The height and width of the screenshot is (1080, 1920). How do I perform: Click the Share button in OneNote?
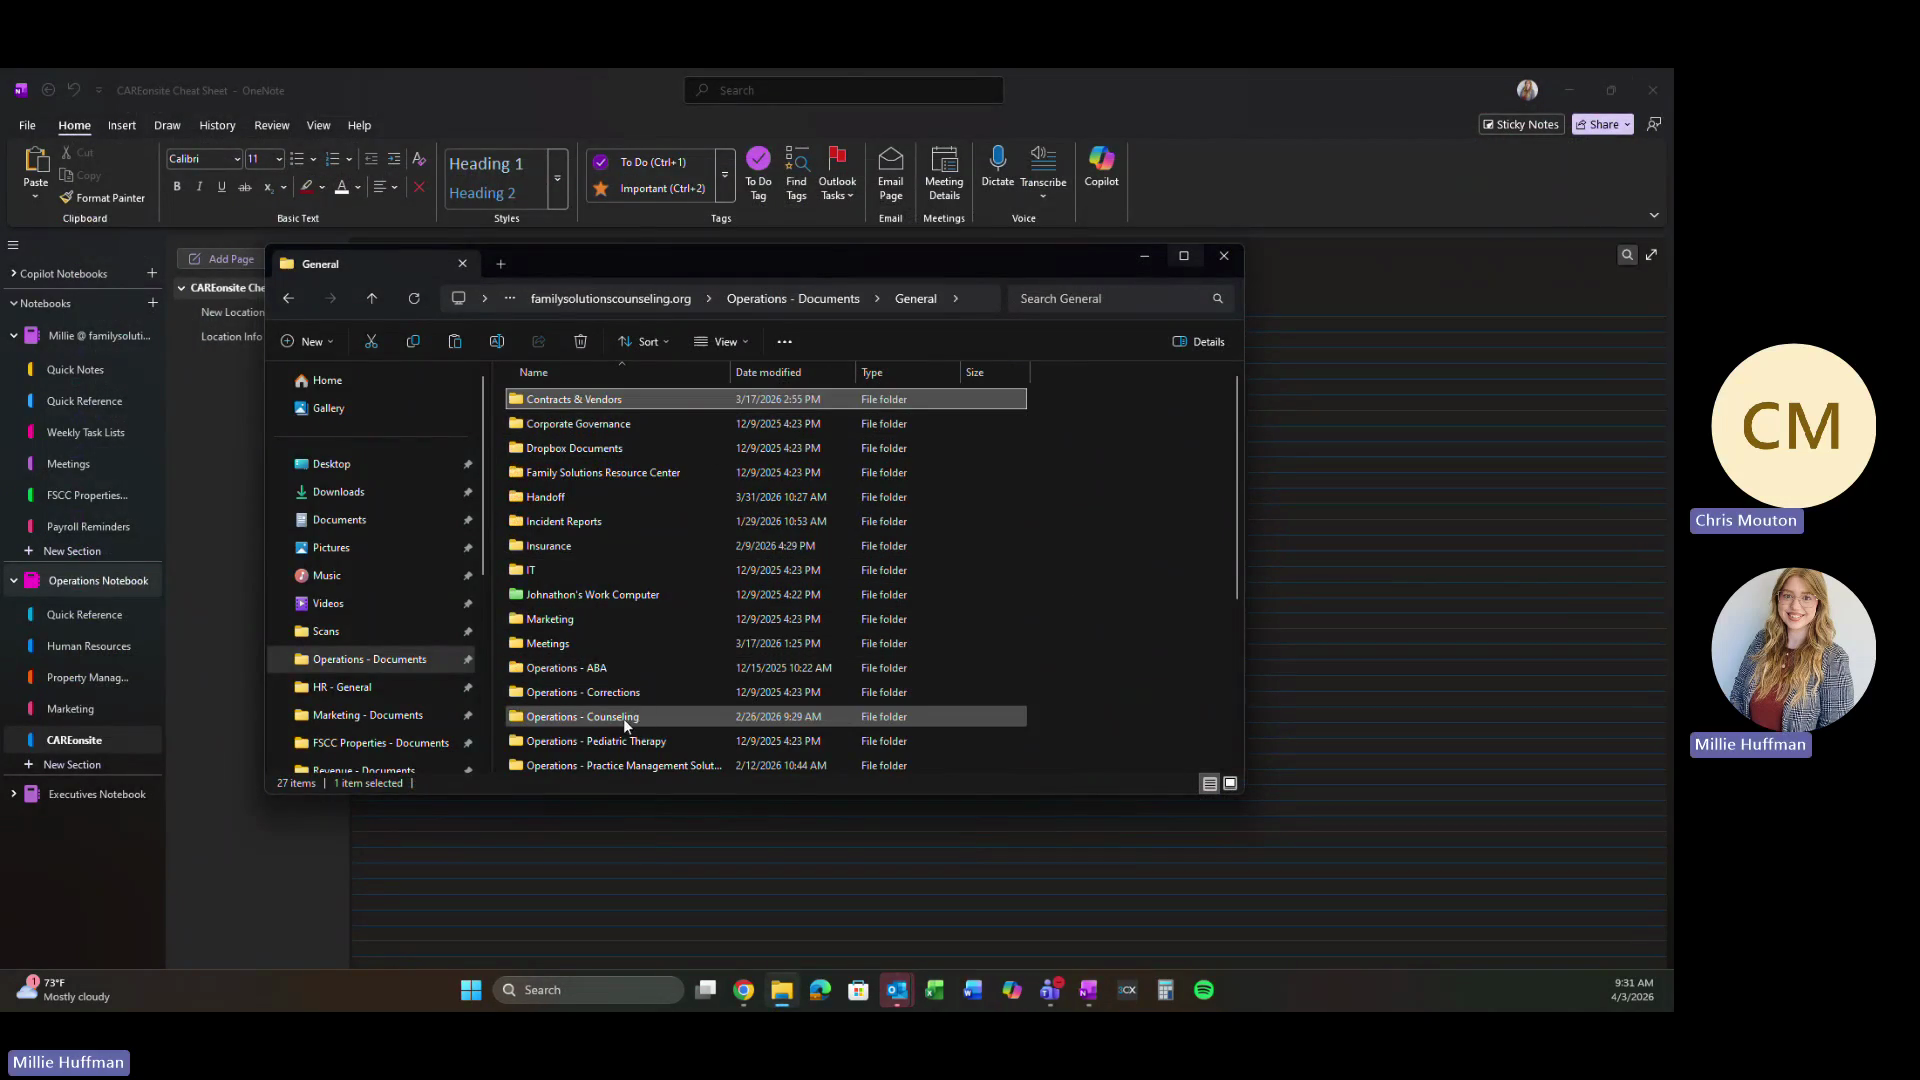coord(1602,124)
